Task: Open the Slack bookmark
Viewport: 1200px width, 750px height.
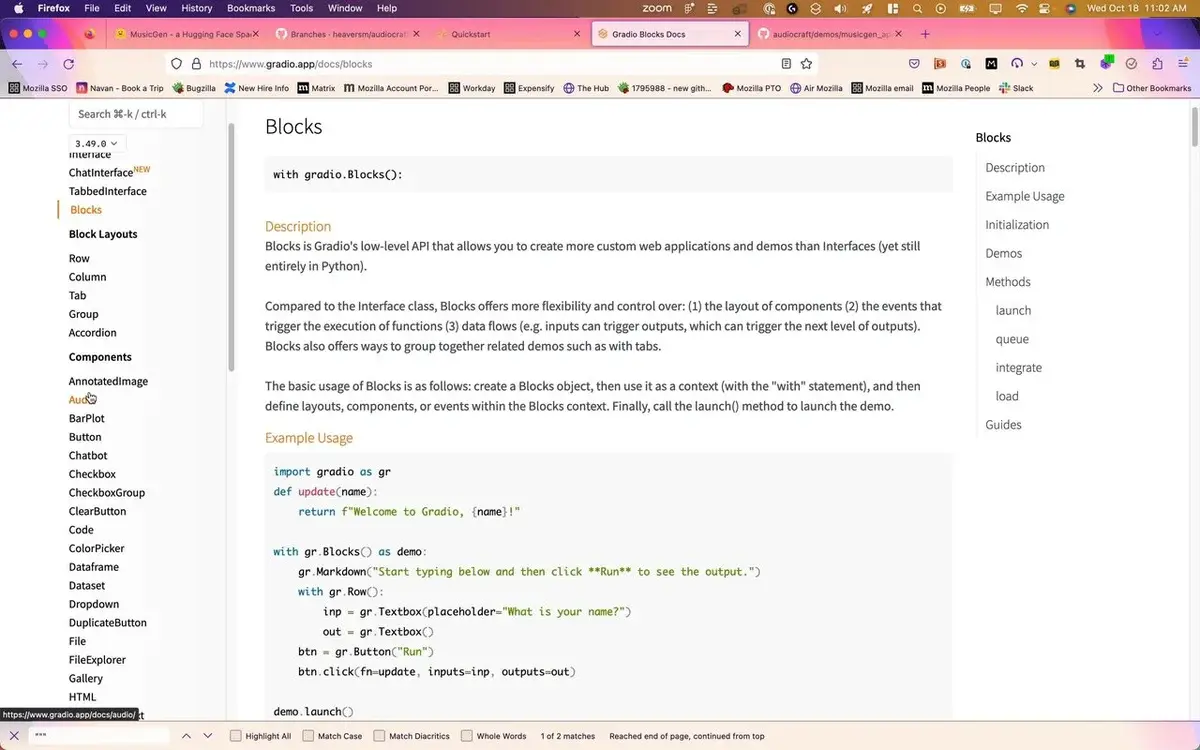Action: (x=1016, y=88)
